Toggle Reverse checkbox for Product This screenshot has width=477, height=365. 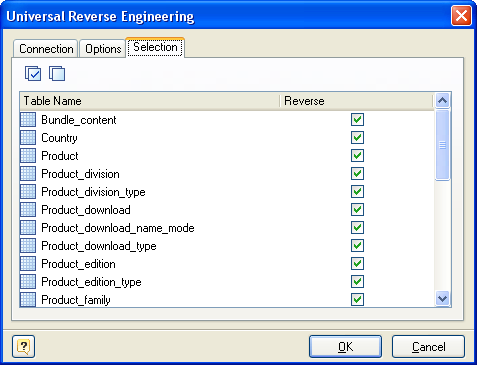point(357,156)
